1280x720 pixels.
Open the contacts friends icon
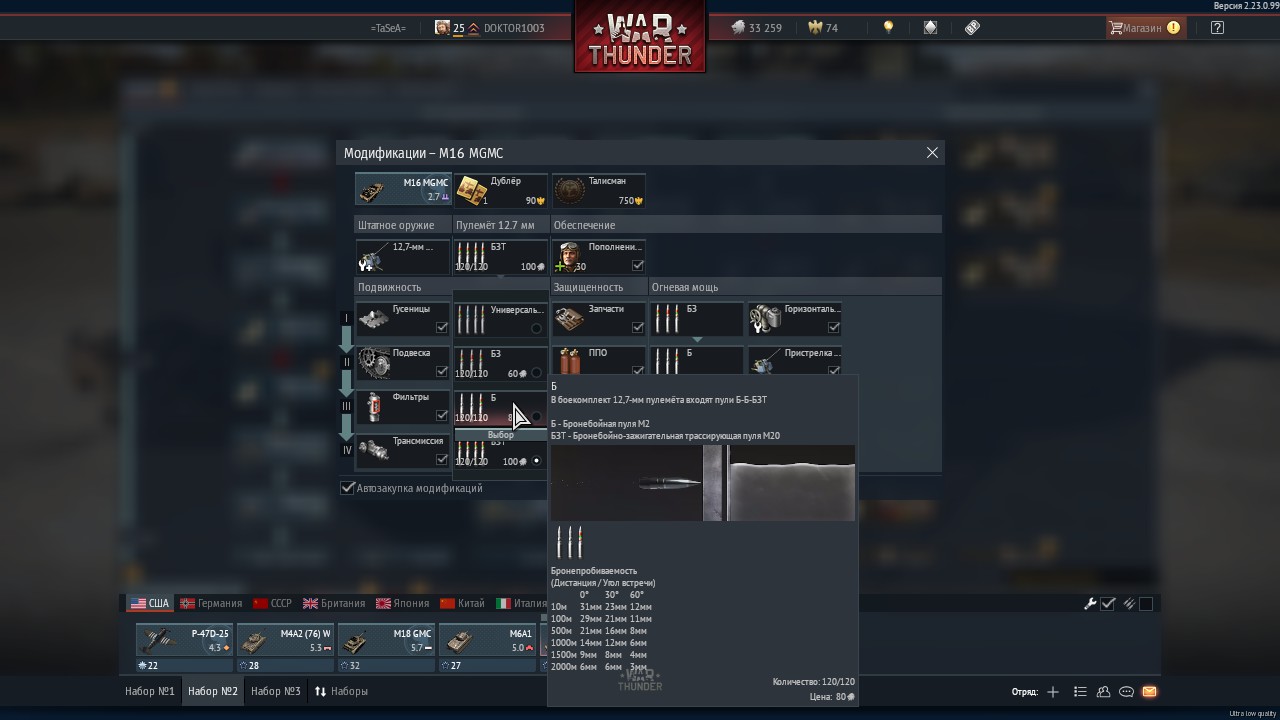(1103, 691)
